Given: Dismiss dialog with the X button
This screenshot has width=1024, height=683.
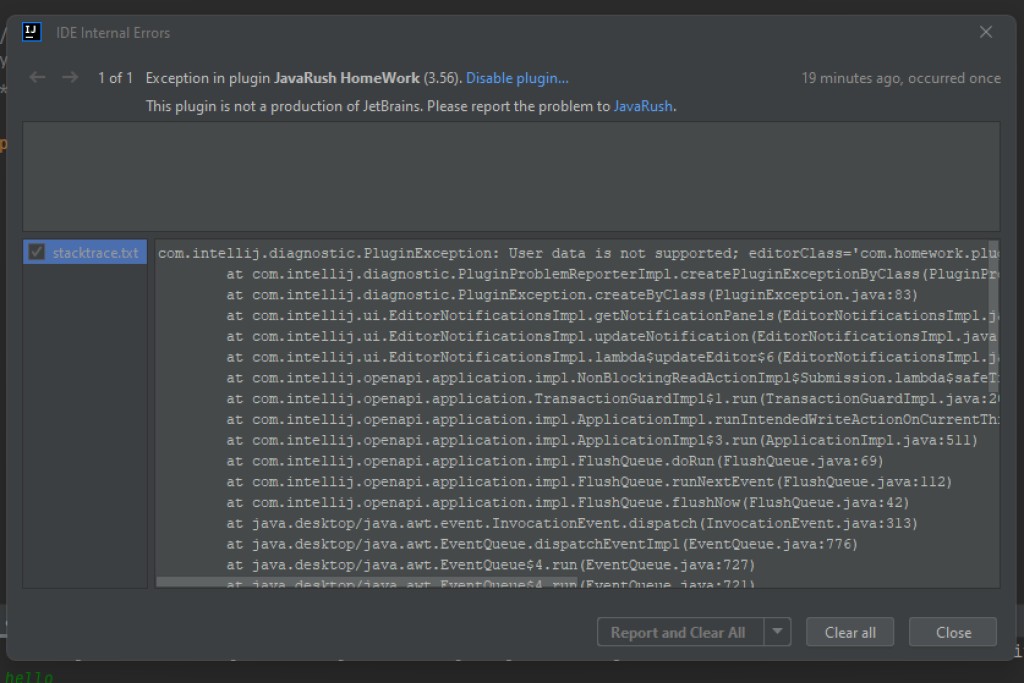Looking at the screenshot, I should pyautogui.click(x=985, y=31).
